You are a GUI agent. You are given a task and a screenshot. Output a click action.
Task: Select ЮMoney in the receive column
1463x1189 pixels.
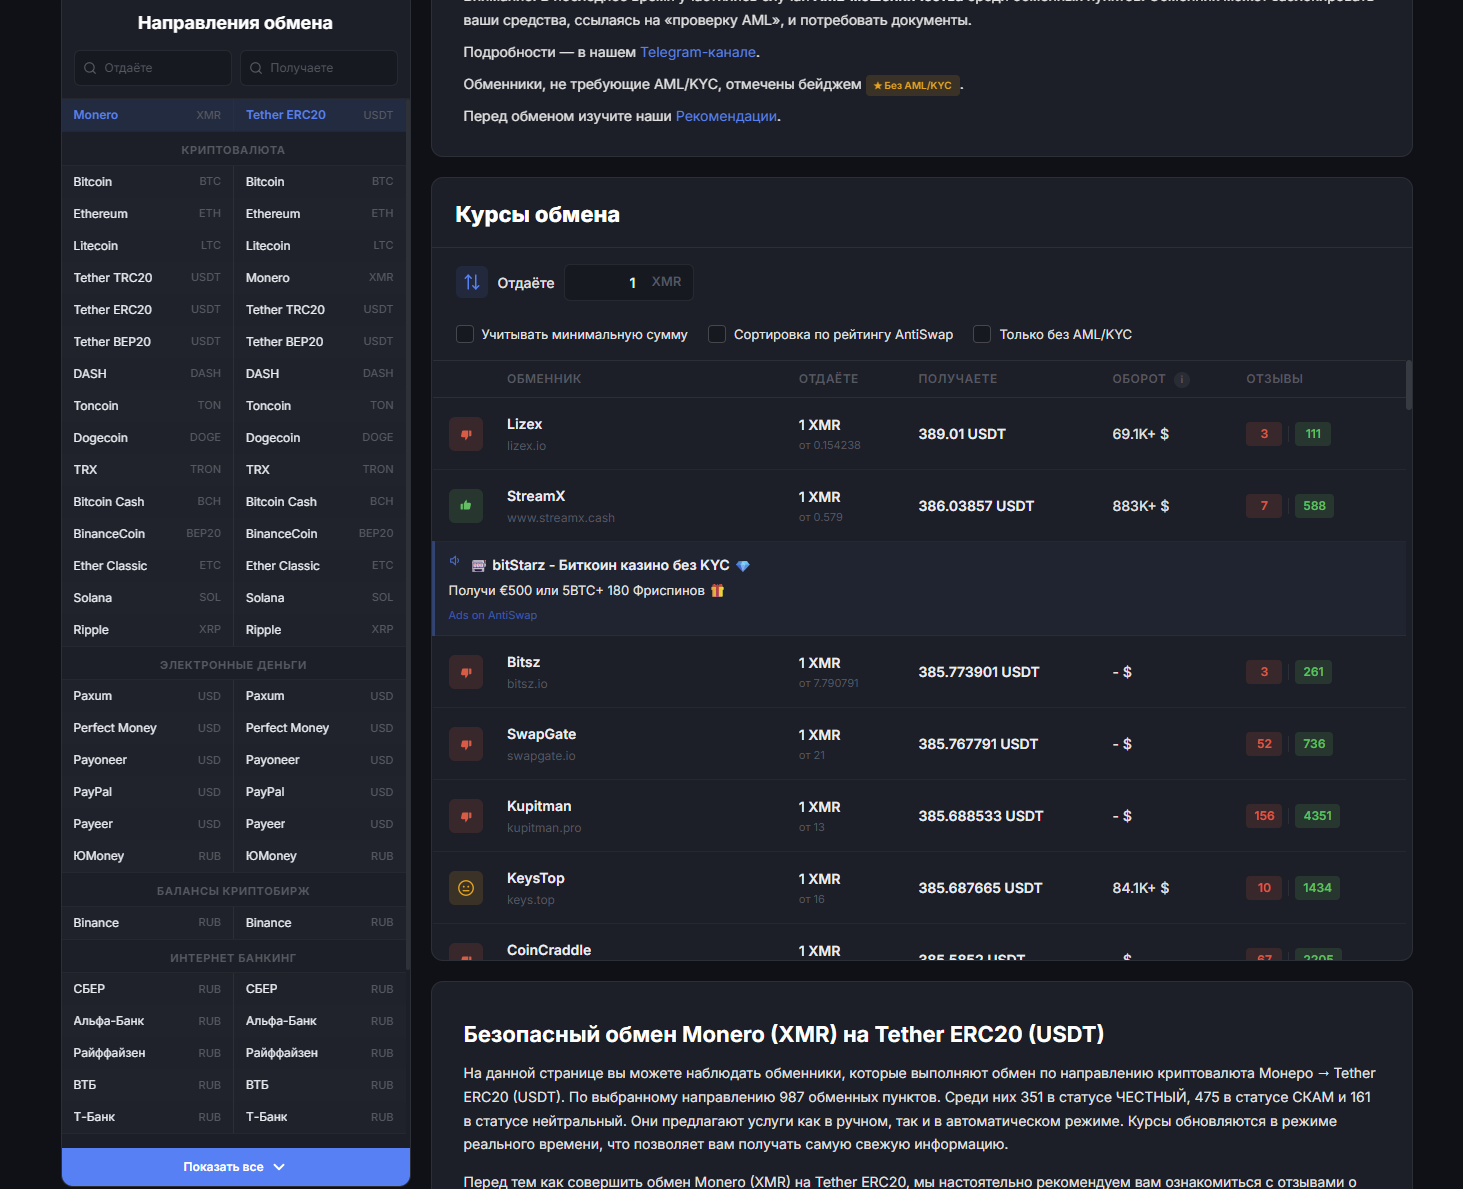click(x=320, y=856)
